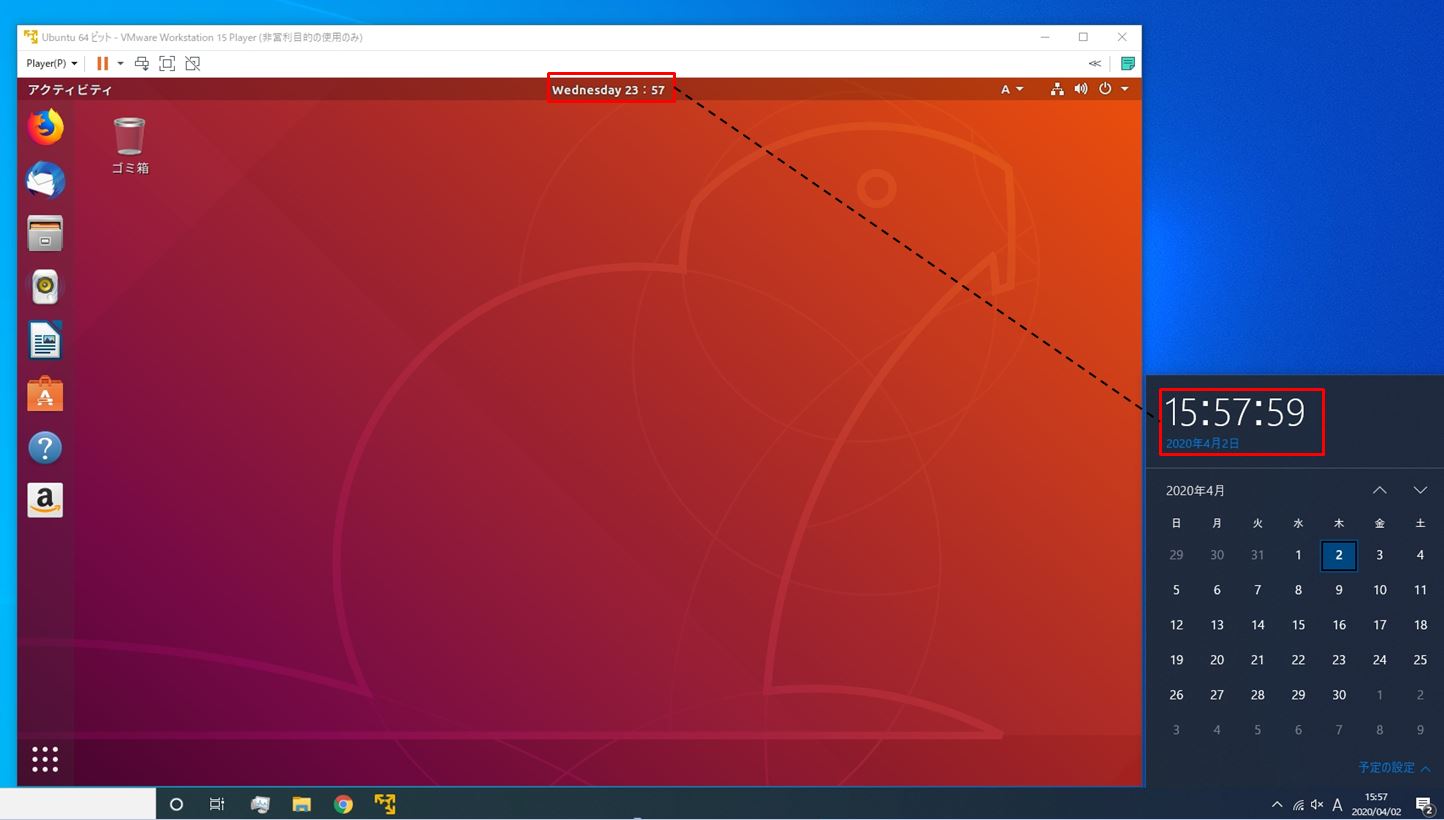Select April 22 in the calendar
Screen dimensions: 1444x820
pyautogui.click(x=1298, y=660)
